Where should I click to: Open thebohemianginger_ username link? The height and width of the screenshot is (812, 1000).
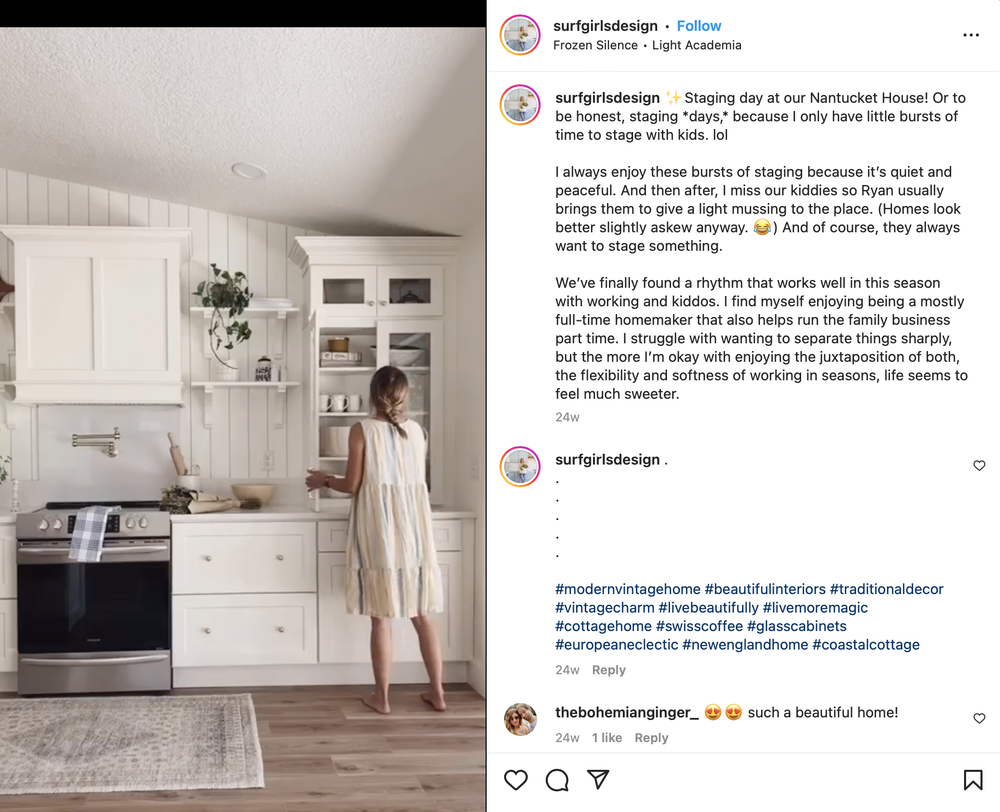pyautogui.click(x=626, y=712)
